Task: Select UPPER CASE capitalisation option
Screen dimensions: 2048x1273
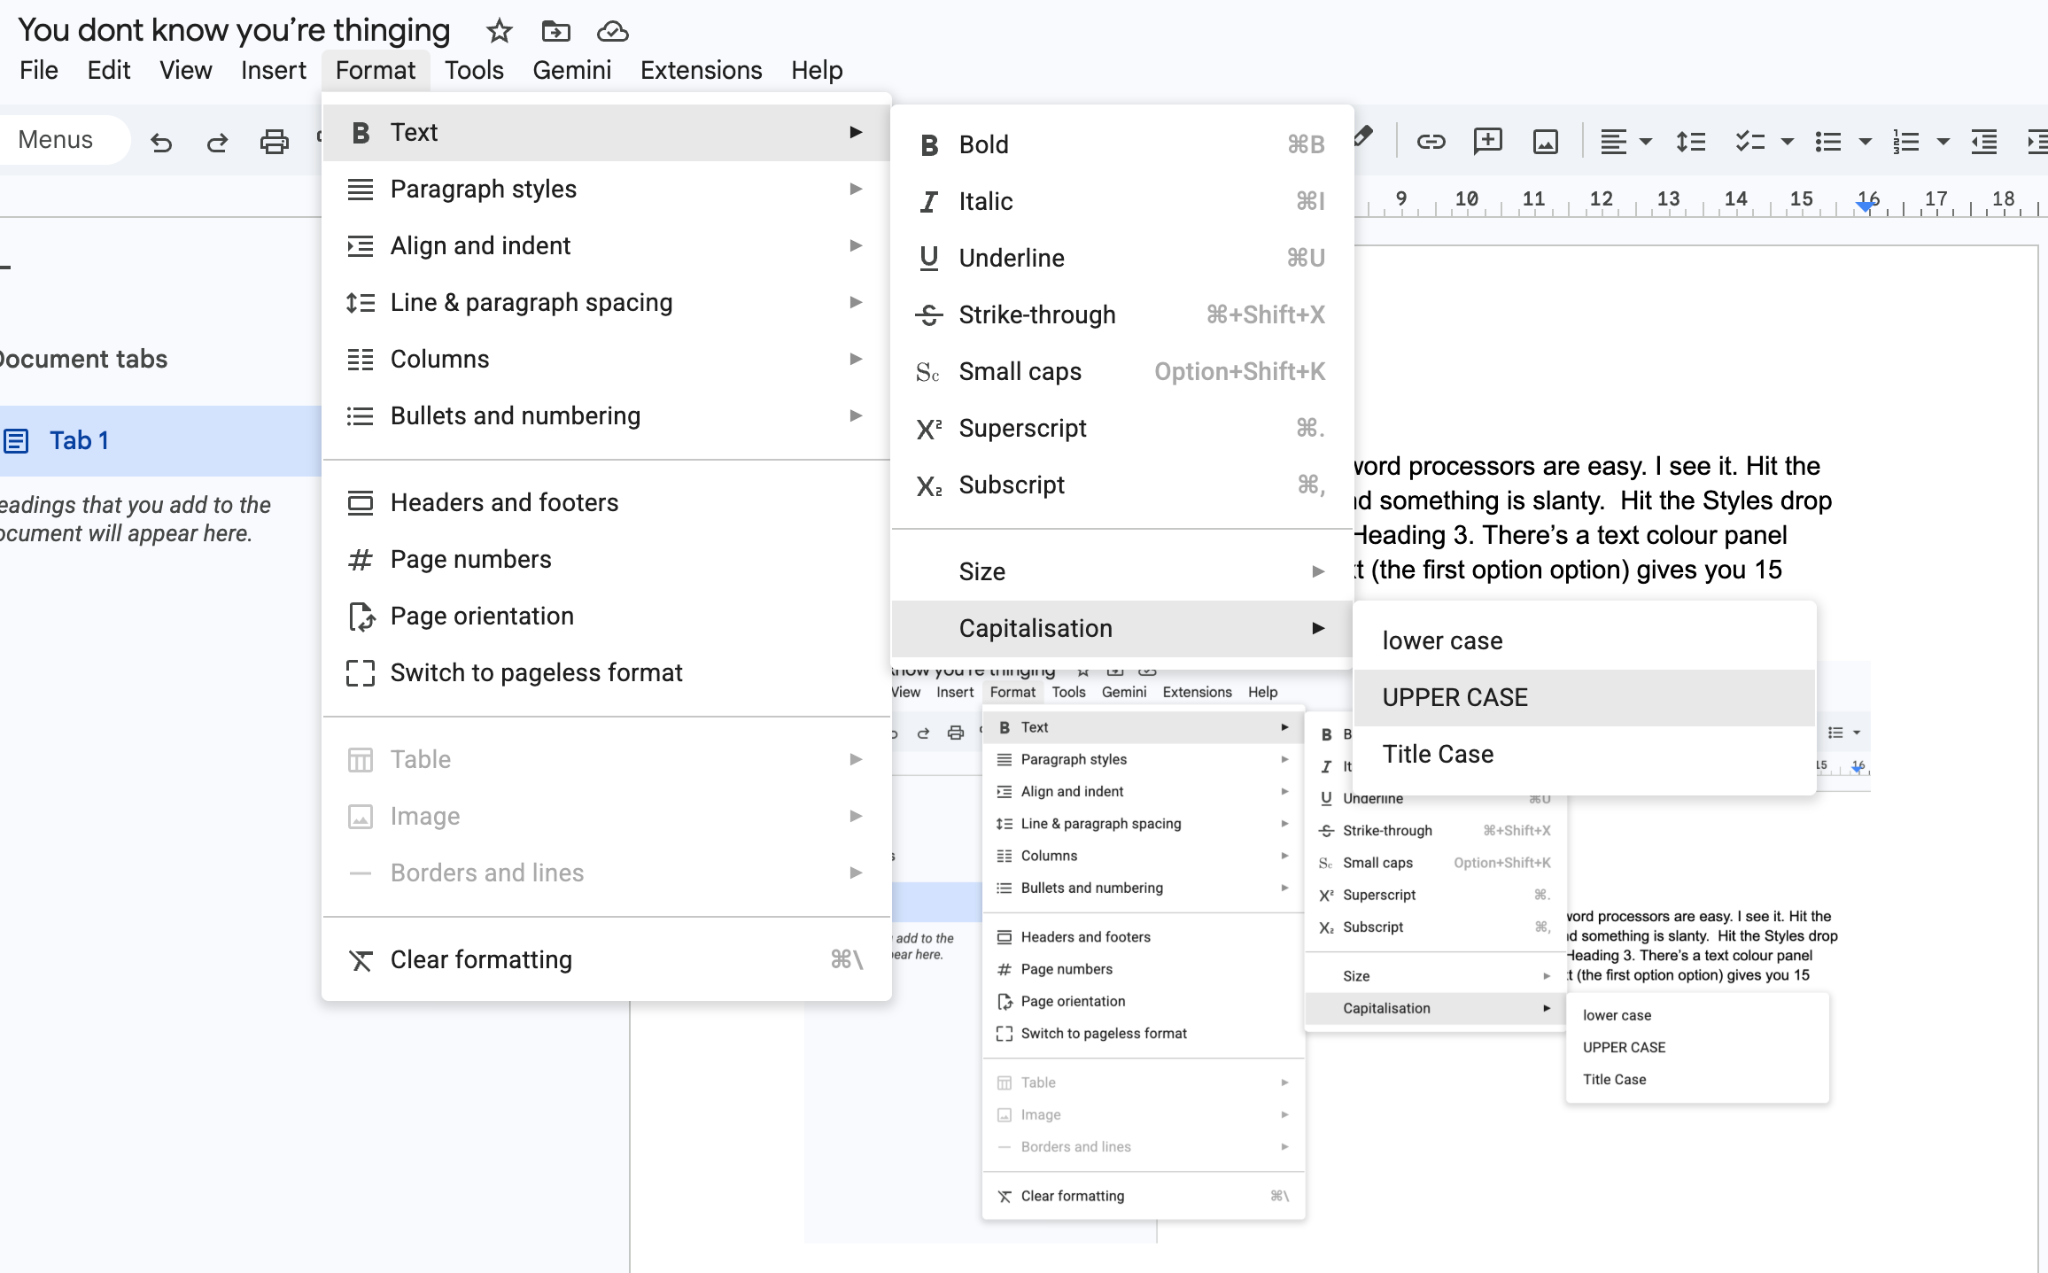Action: 1584,697
